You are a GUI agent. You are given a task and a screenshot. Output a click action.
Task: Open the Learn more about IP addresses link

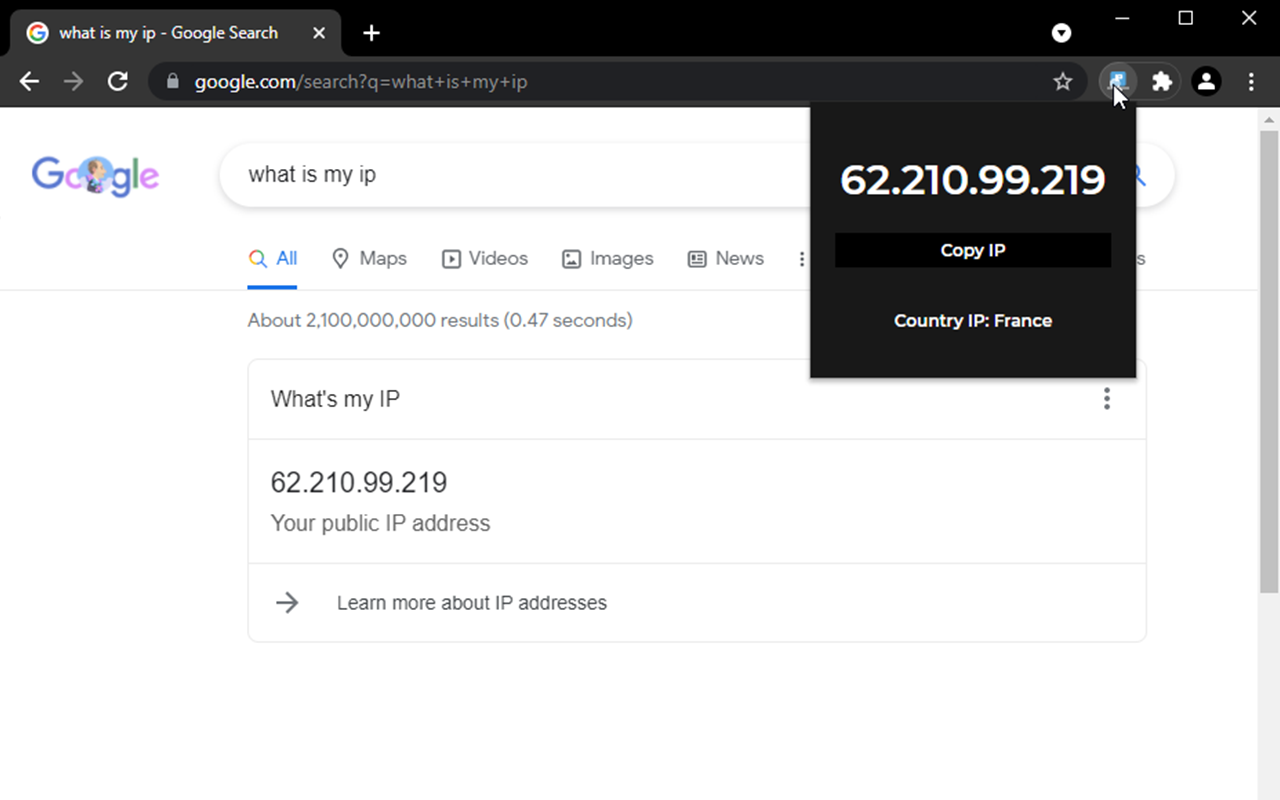[x=471, y=602]
